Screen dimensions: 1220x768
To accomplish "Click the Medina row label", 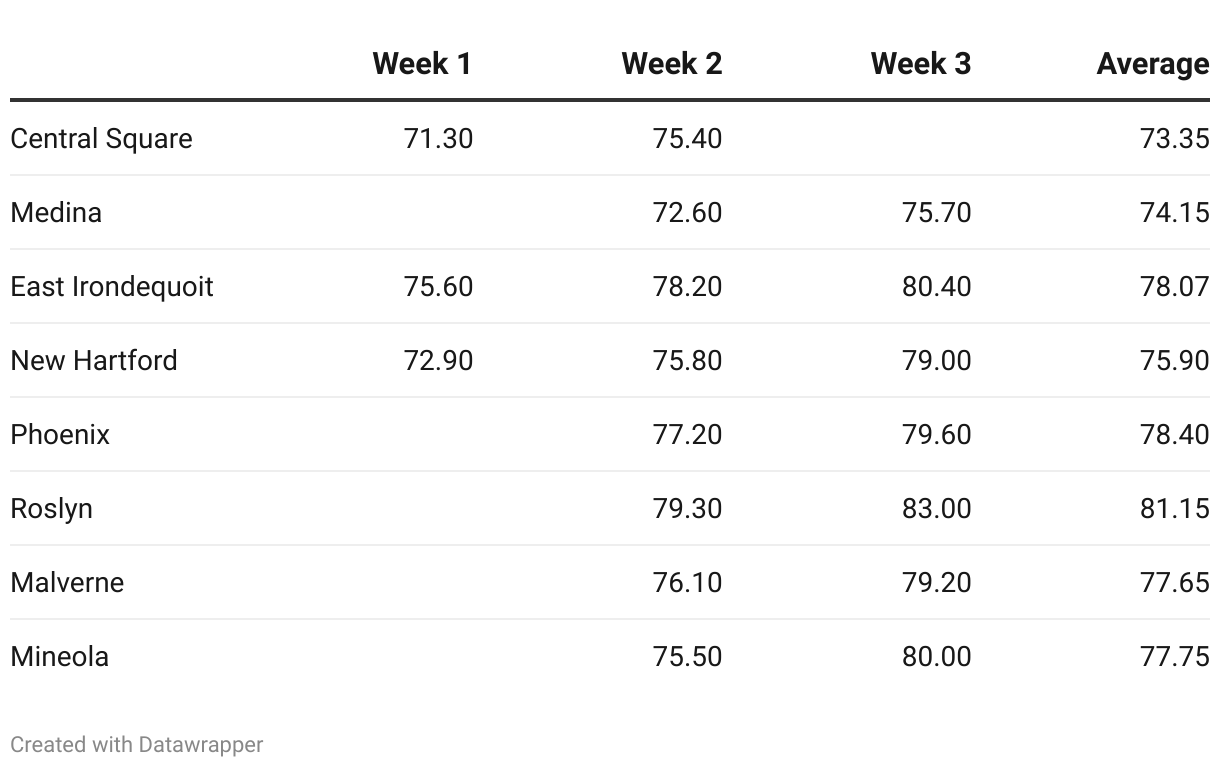I will [56, 212].
